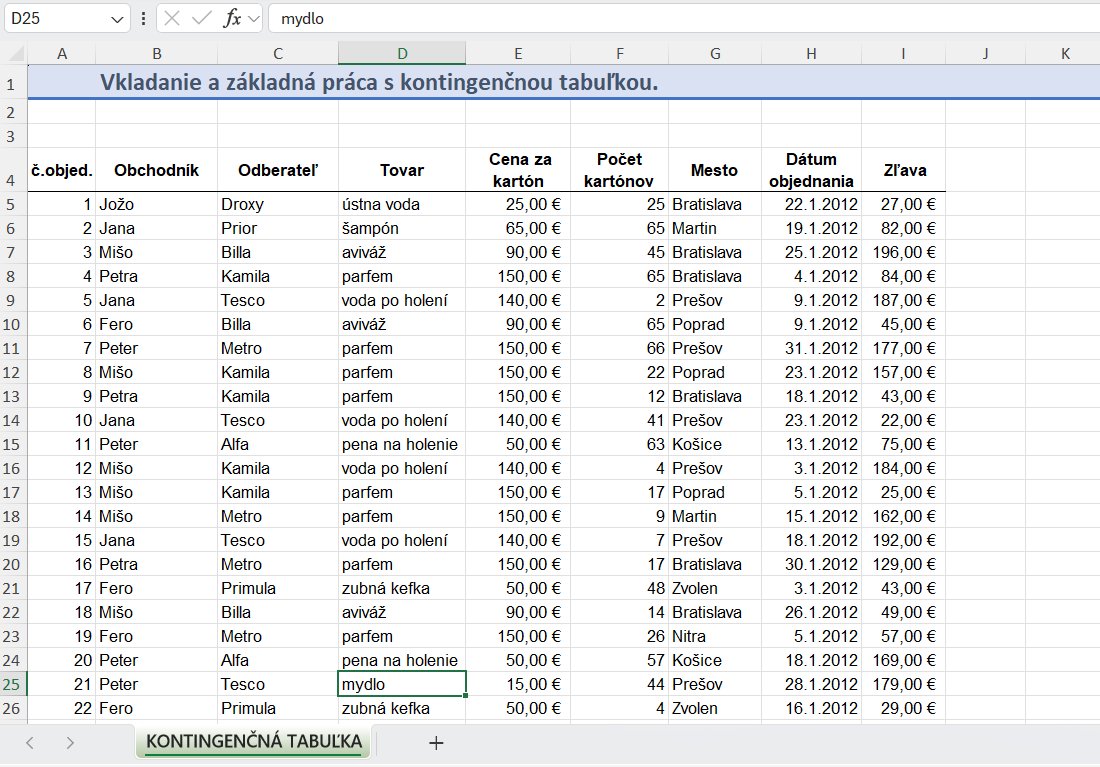Add a new sheet with plus button
Image resolution: width=1100 pixels, height=767 pixels.
(436, 742)
